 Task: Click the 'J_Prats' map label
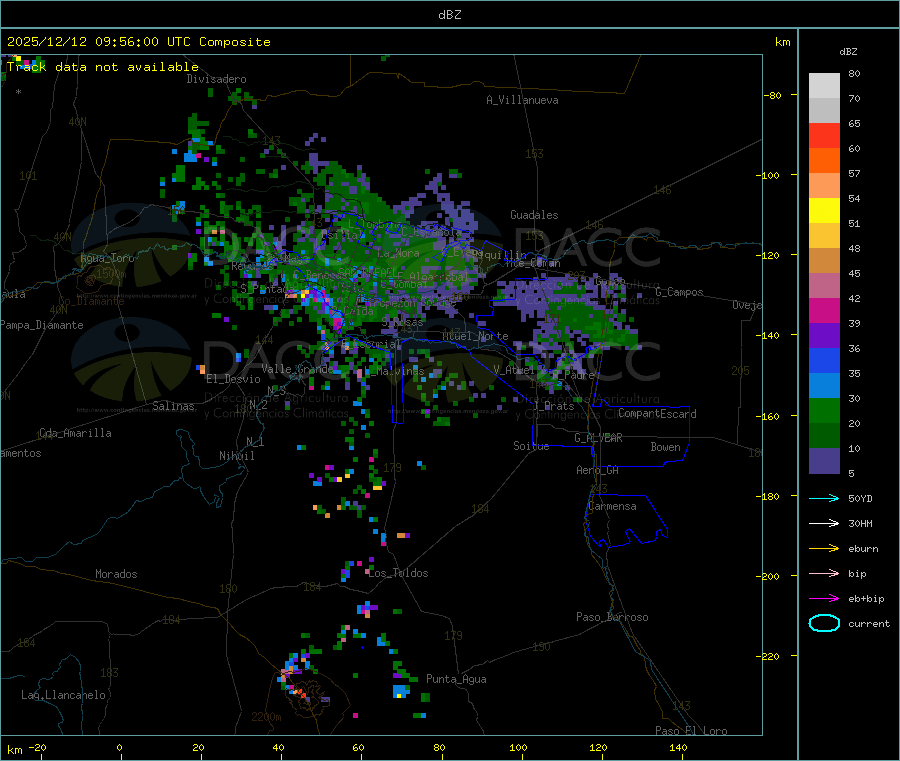[x=554, y=406]
